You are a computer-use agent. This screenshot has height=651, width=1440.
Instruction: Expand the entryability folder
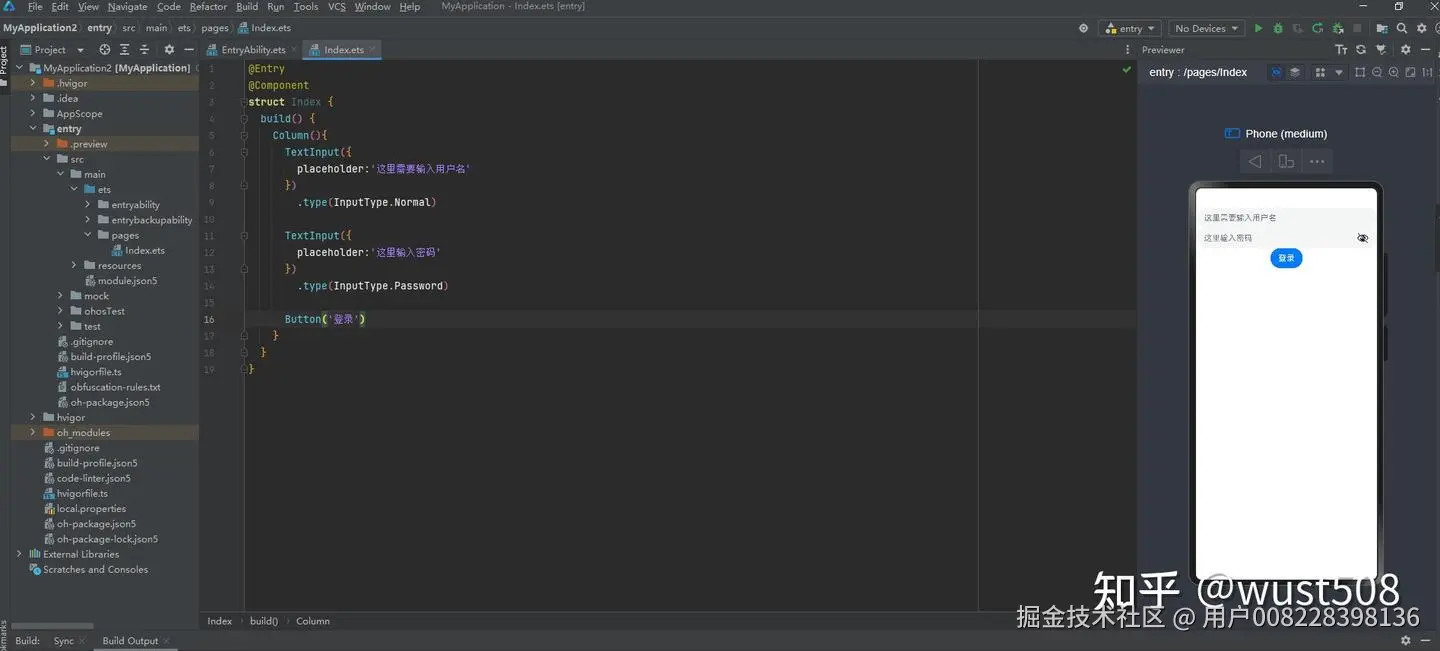click(x=89, y=205)
